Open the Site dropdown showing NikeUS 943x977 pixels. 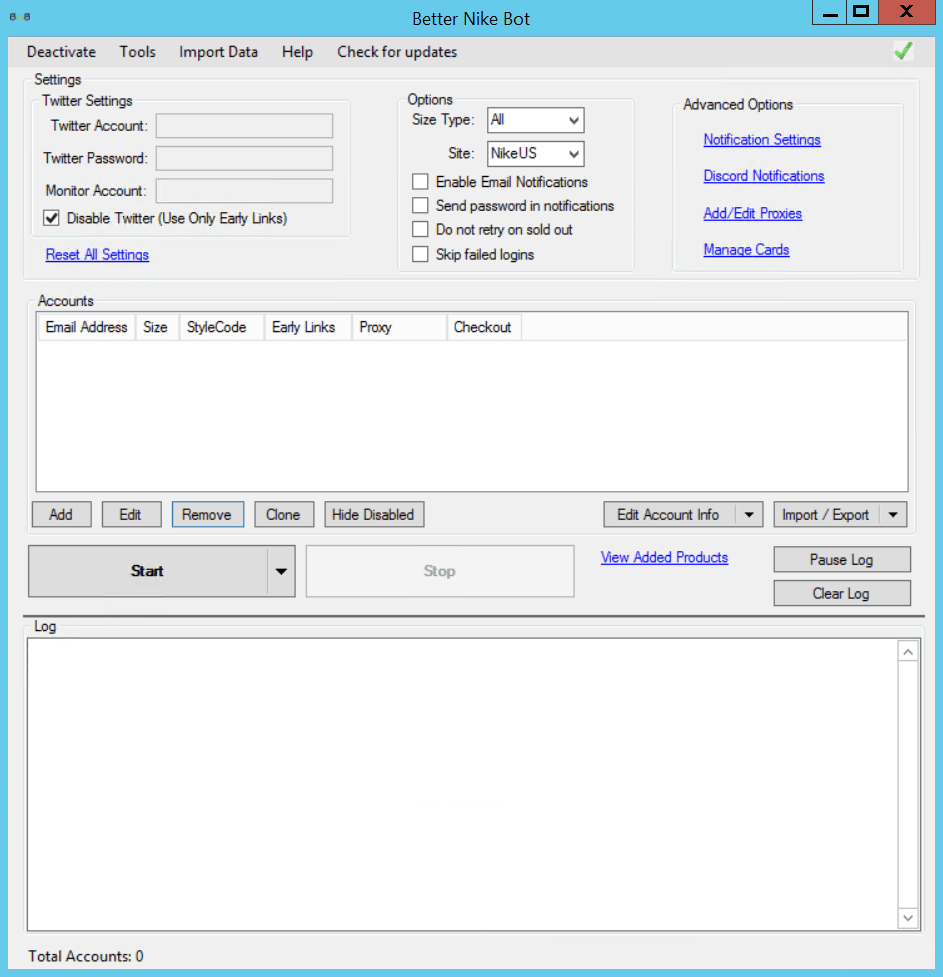(x=535, y=154)
